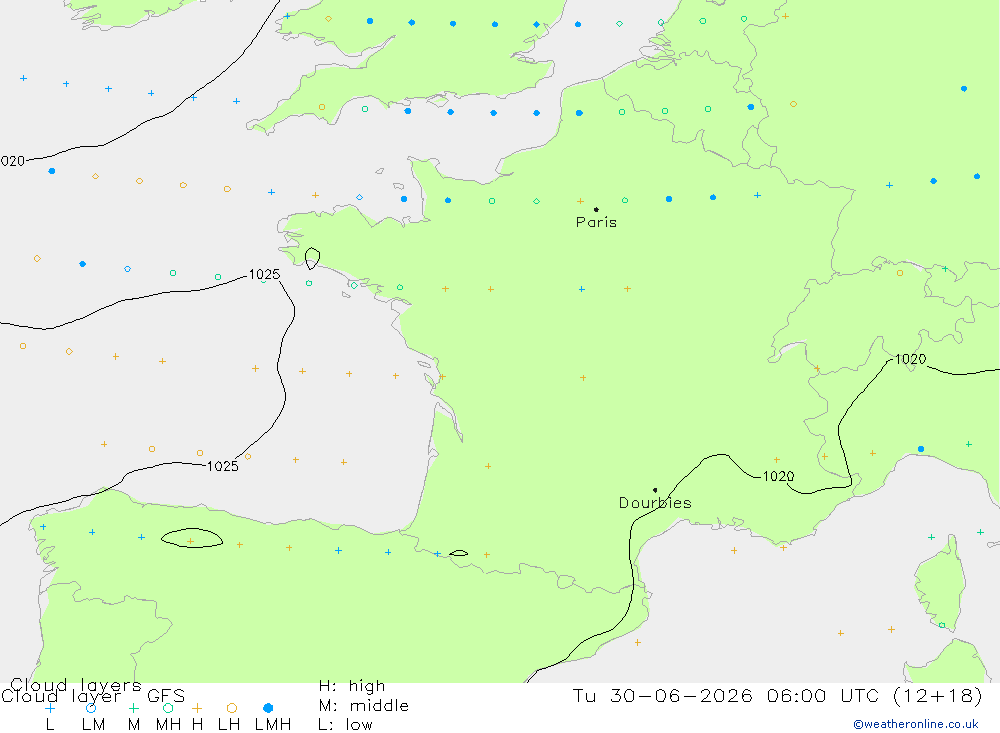Click the orange circle LH legend symbol

pyautogui.click(x=232, y=708)
